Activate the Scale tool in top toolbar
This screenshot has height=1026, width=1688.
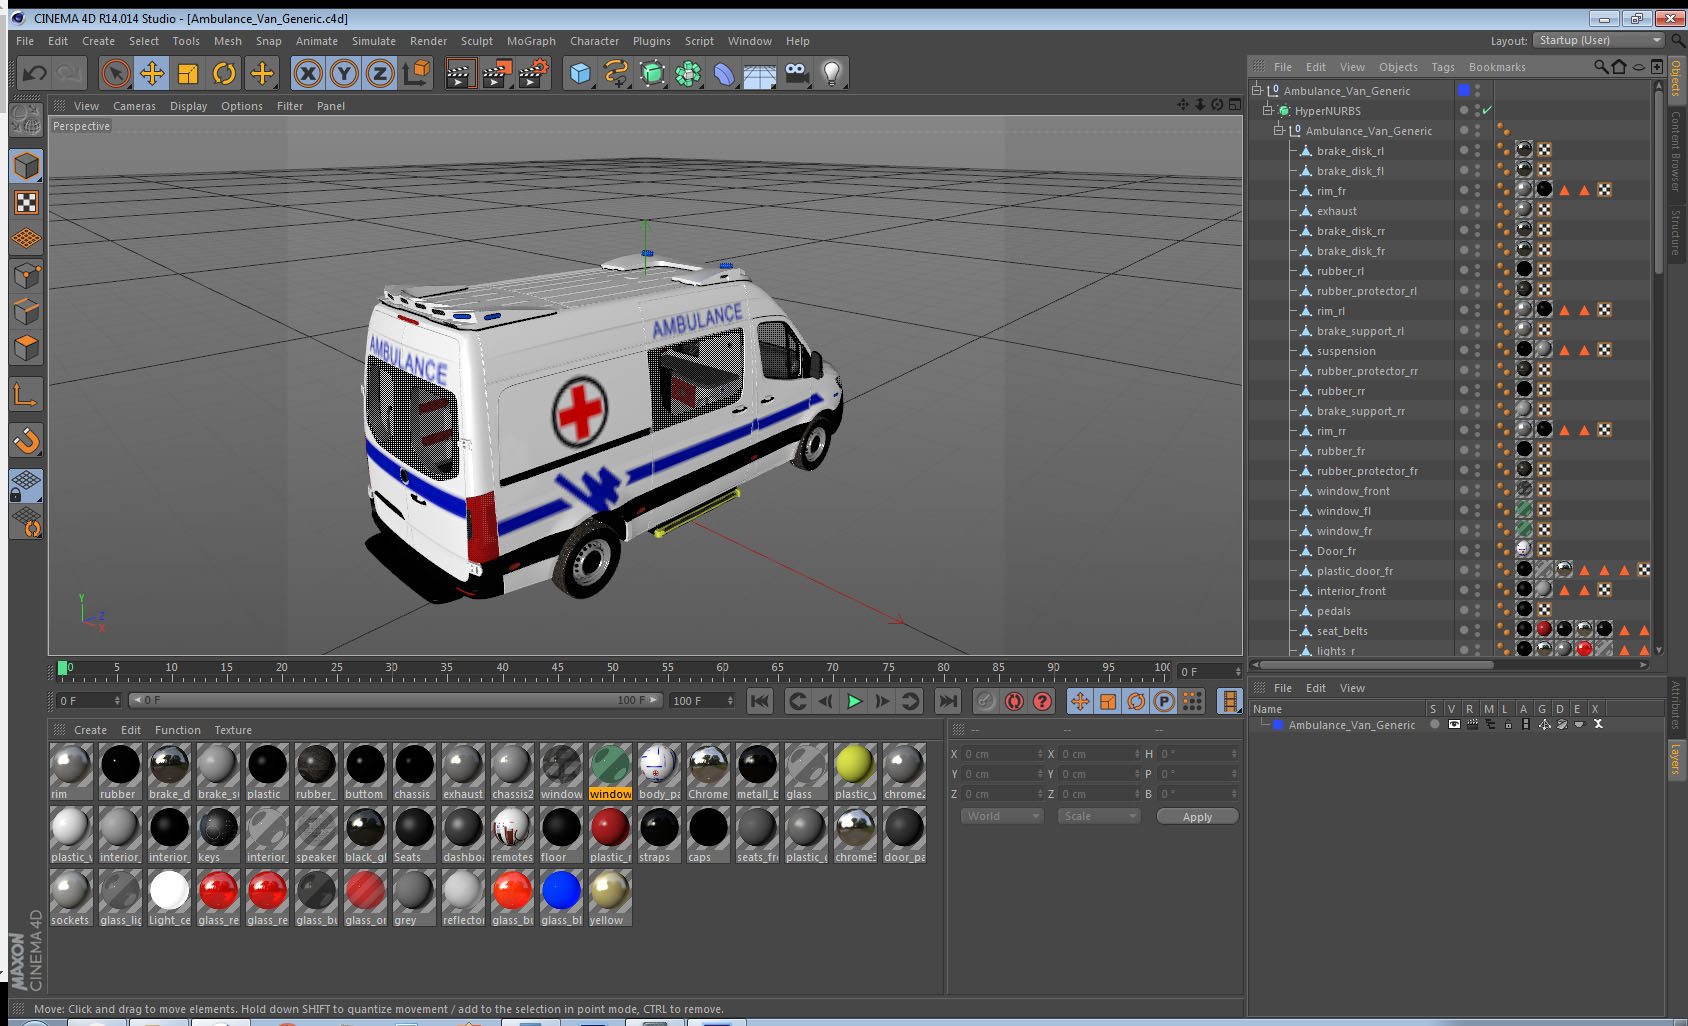[188, 73]
